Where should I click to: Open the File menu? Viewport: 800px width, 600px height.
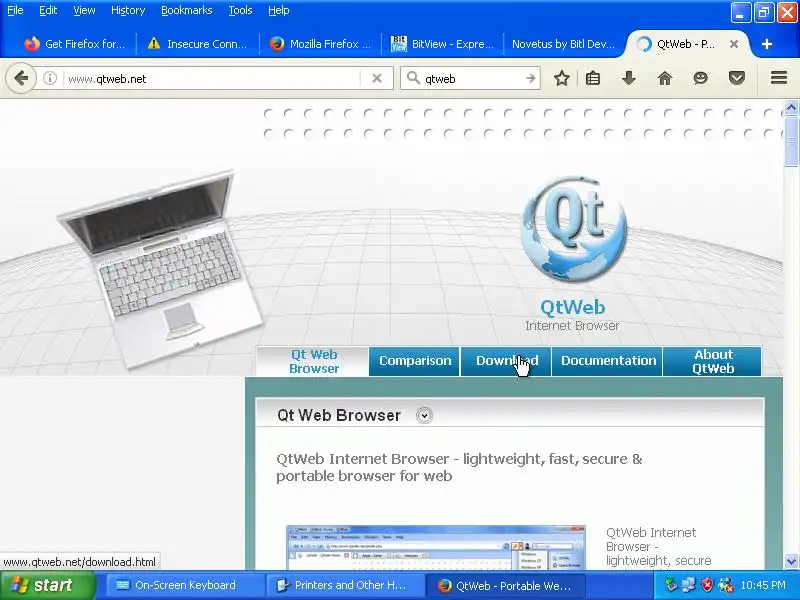[x=15, y=10]
